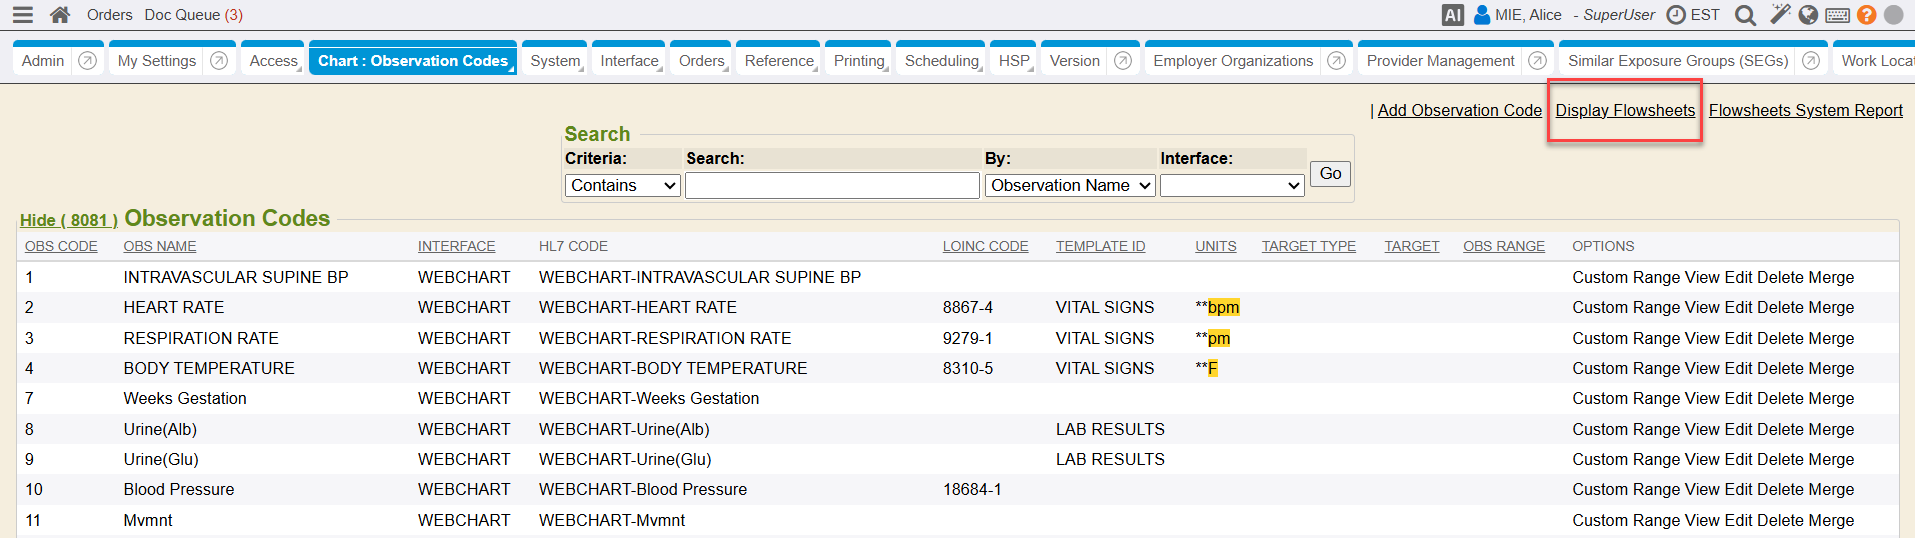The image size is (1915, 538).
Task: Go to the home page icon
Action: click(x=60, y=15)
